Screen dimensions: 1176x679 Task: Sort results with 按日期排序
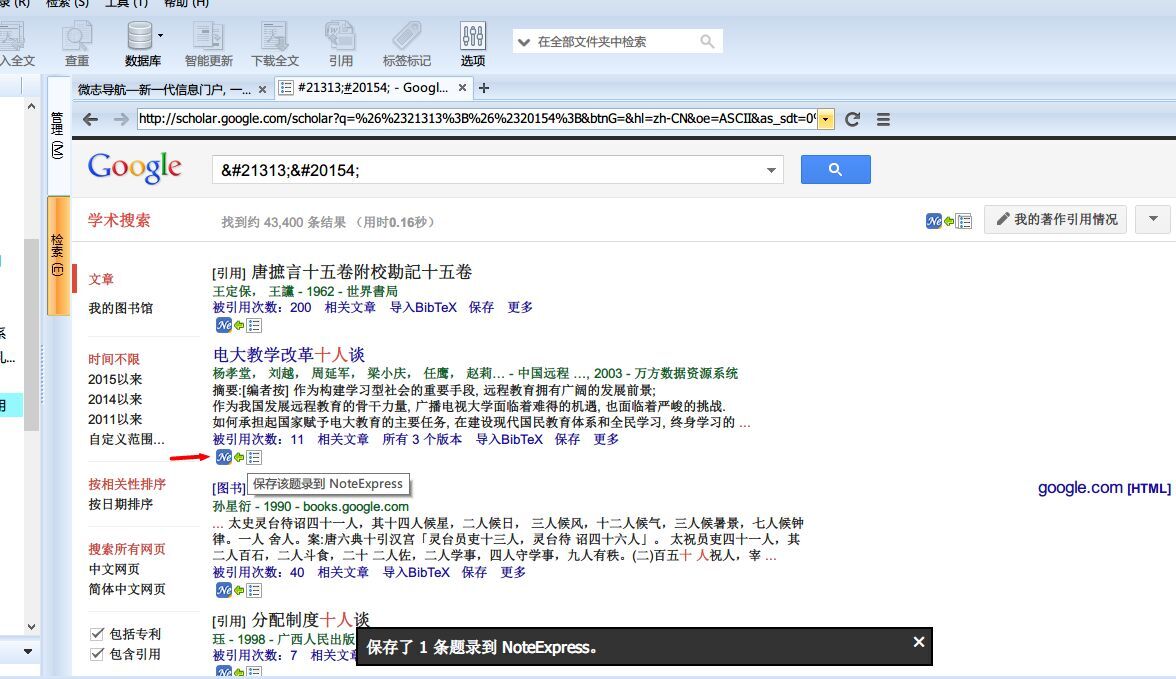[121, 503]
